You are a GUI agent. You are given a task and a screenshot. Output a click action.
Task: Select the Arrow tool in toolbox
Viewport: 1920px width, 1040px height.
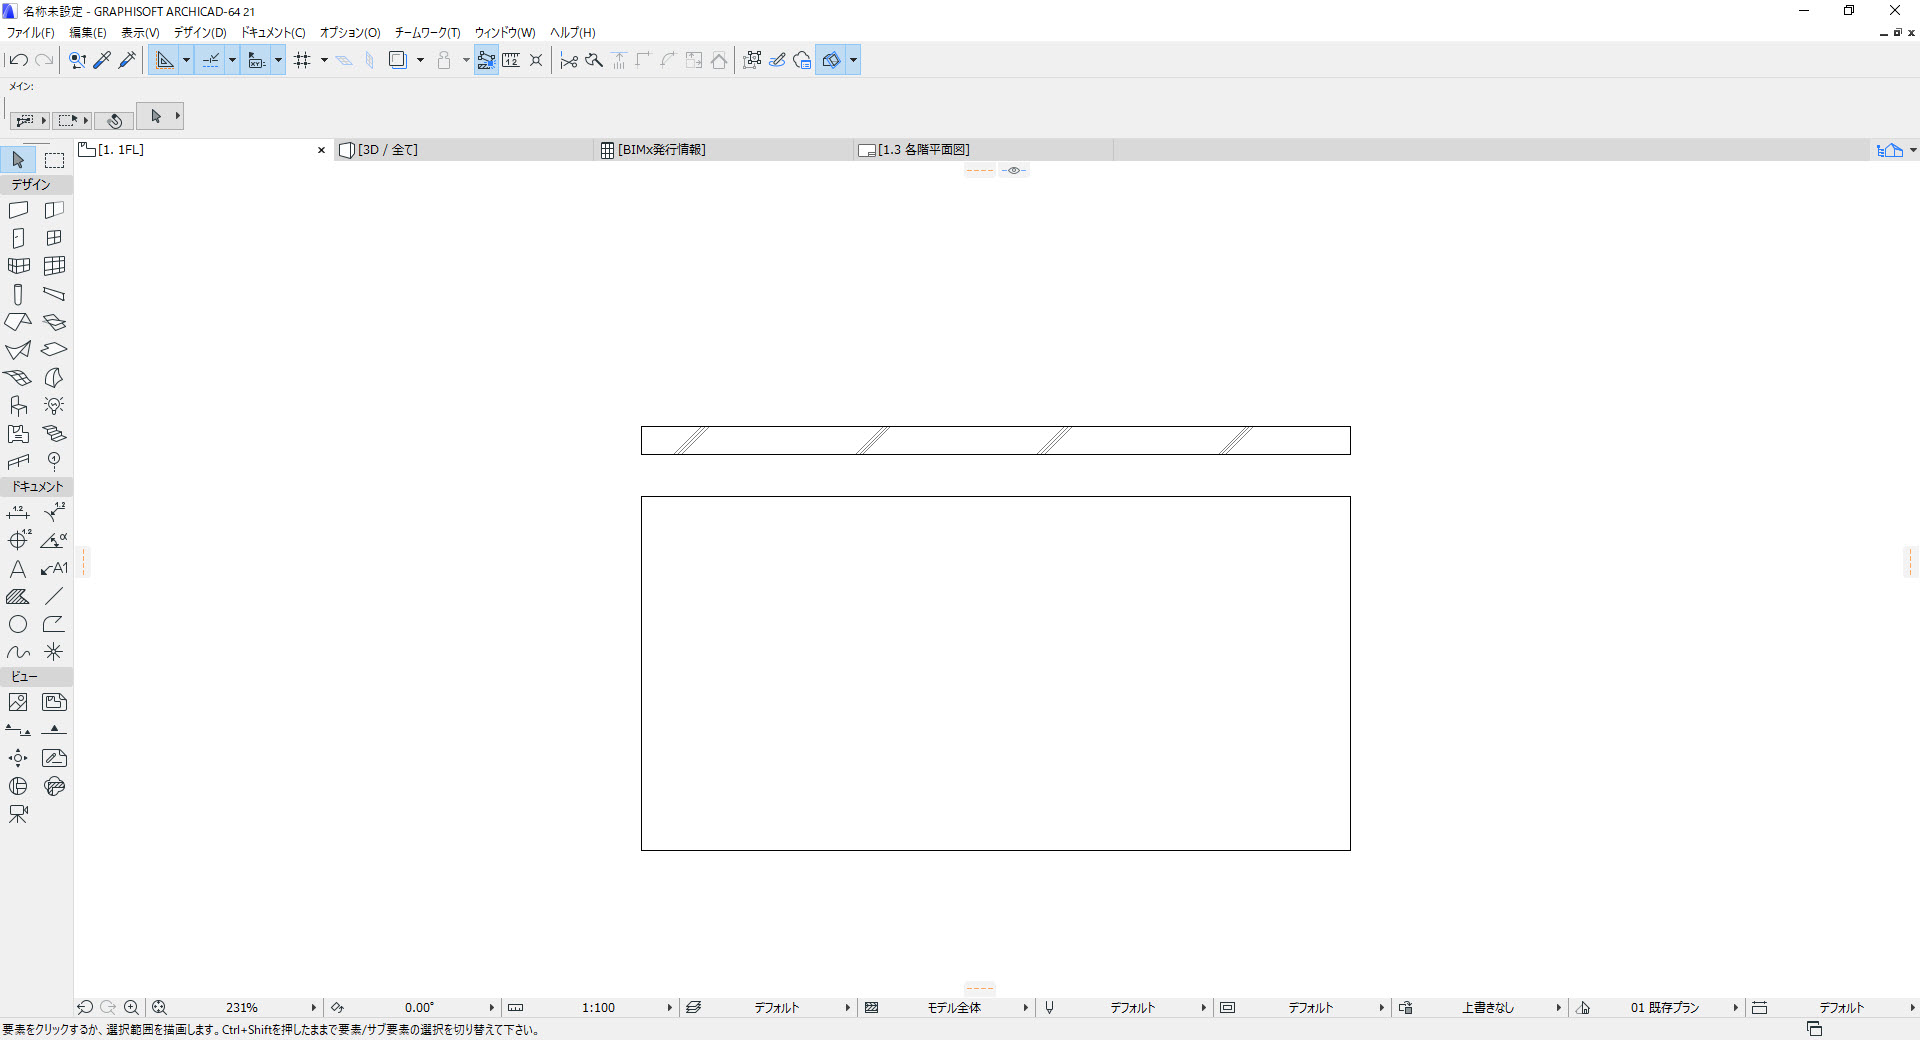pos(18,160)
